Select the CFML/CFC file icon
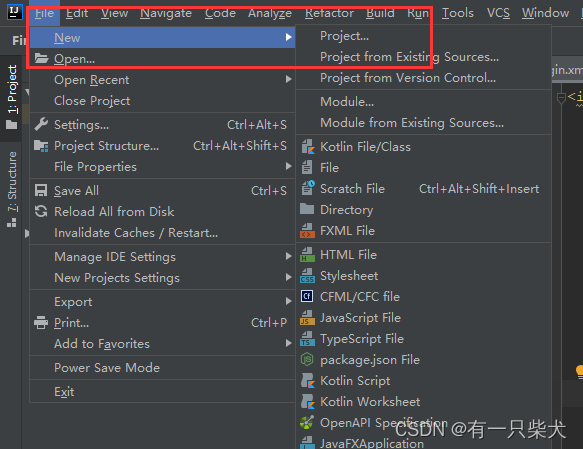Screen dimensions: 583x449 [307, 297]
